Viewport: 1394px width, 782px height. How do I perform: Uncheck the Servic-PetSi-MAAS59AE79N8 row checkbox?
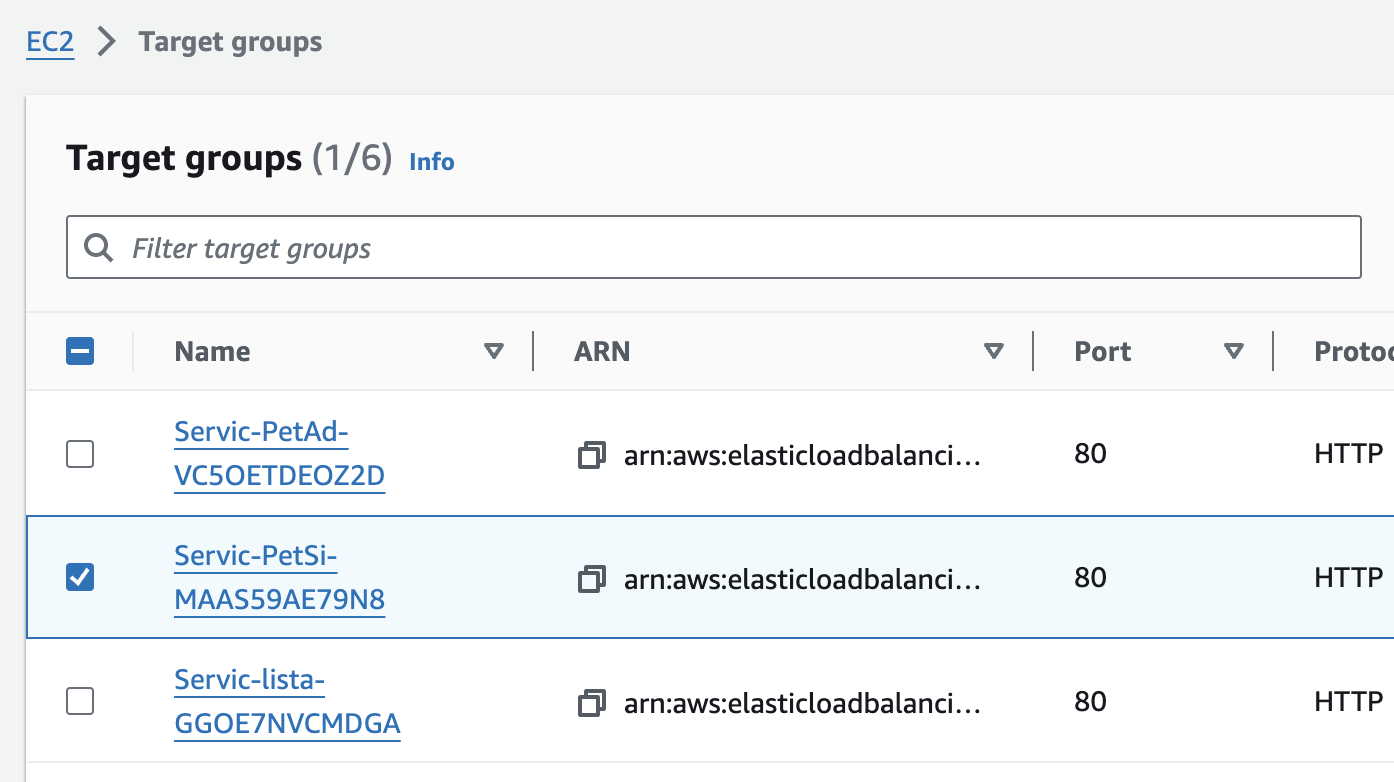point(80,578)
